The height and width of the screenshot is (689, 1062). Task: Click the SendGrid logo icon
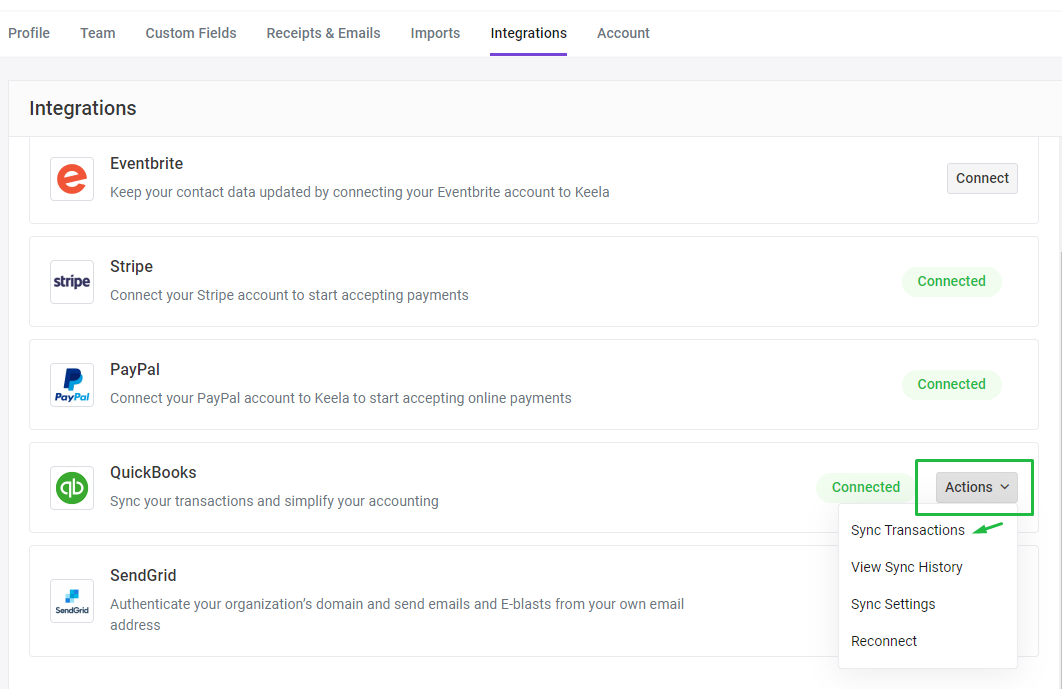72,601
